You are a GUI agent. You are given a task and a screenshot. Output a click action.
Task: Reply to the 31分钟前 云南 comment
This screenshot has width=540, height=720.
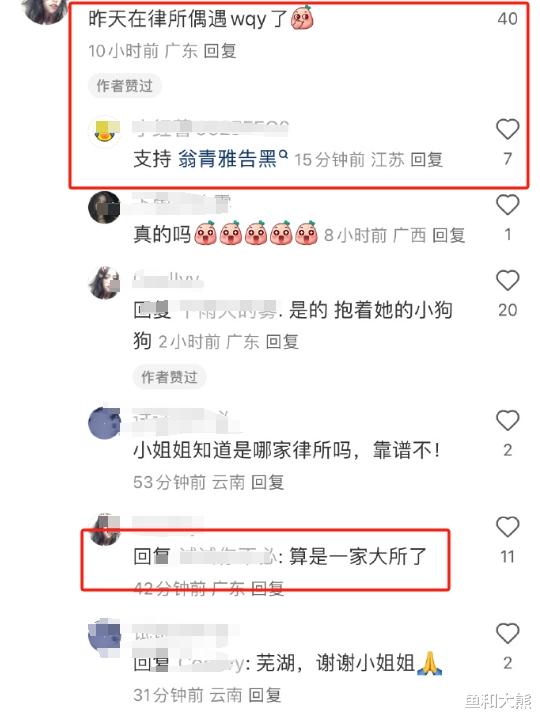tap(265, 695)
